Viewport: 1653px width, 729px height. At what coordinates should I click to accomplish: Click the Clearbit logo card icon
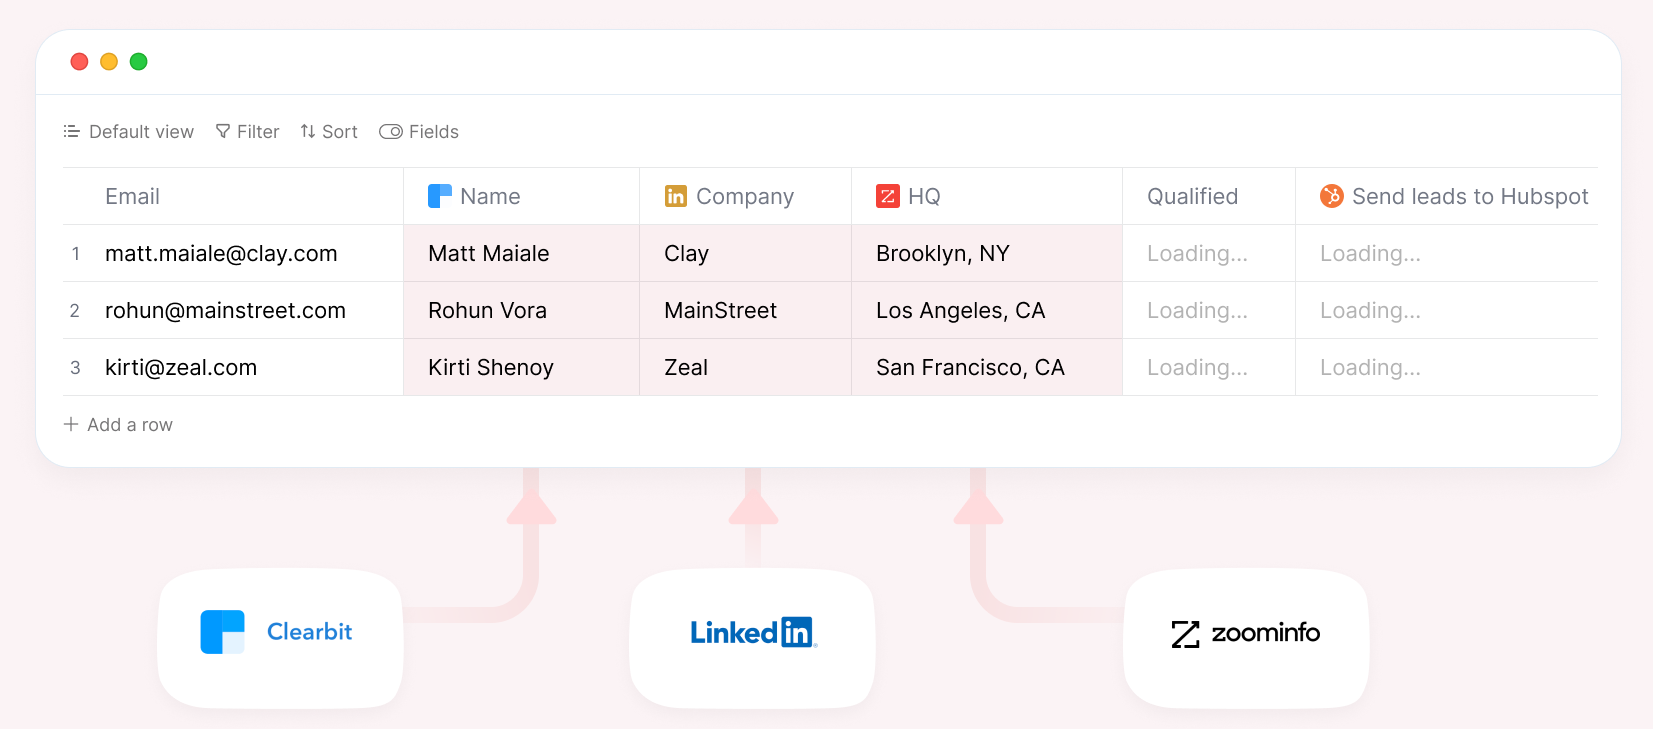pyautogui.click(x=223, y=632)
